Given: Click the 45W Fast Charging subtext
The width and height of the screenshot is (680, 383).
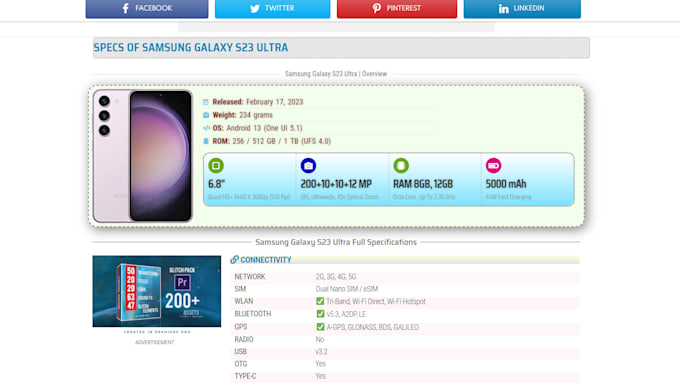Looking at the screenshot, I should pos(508,197).
